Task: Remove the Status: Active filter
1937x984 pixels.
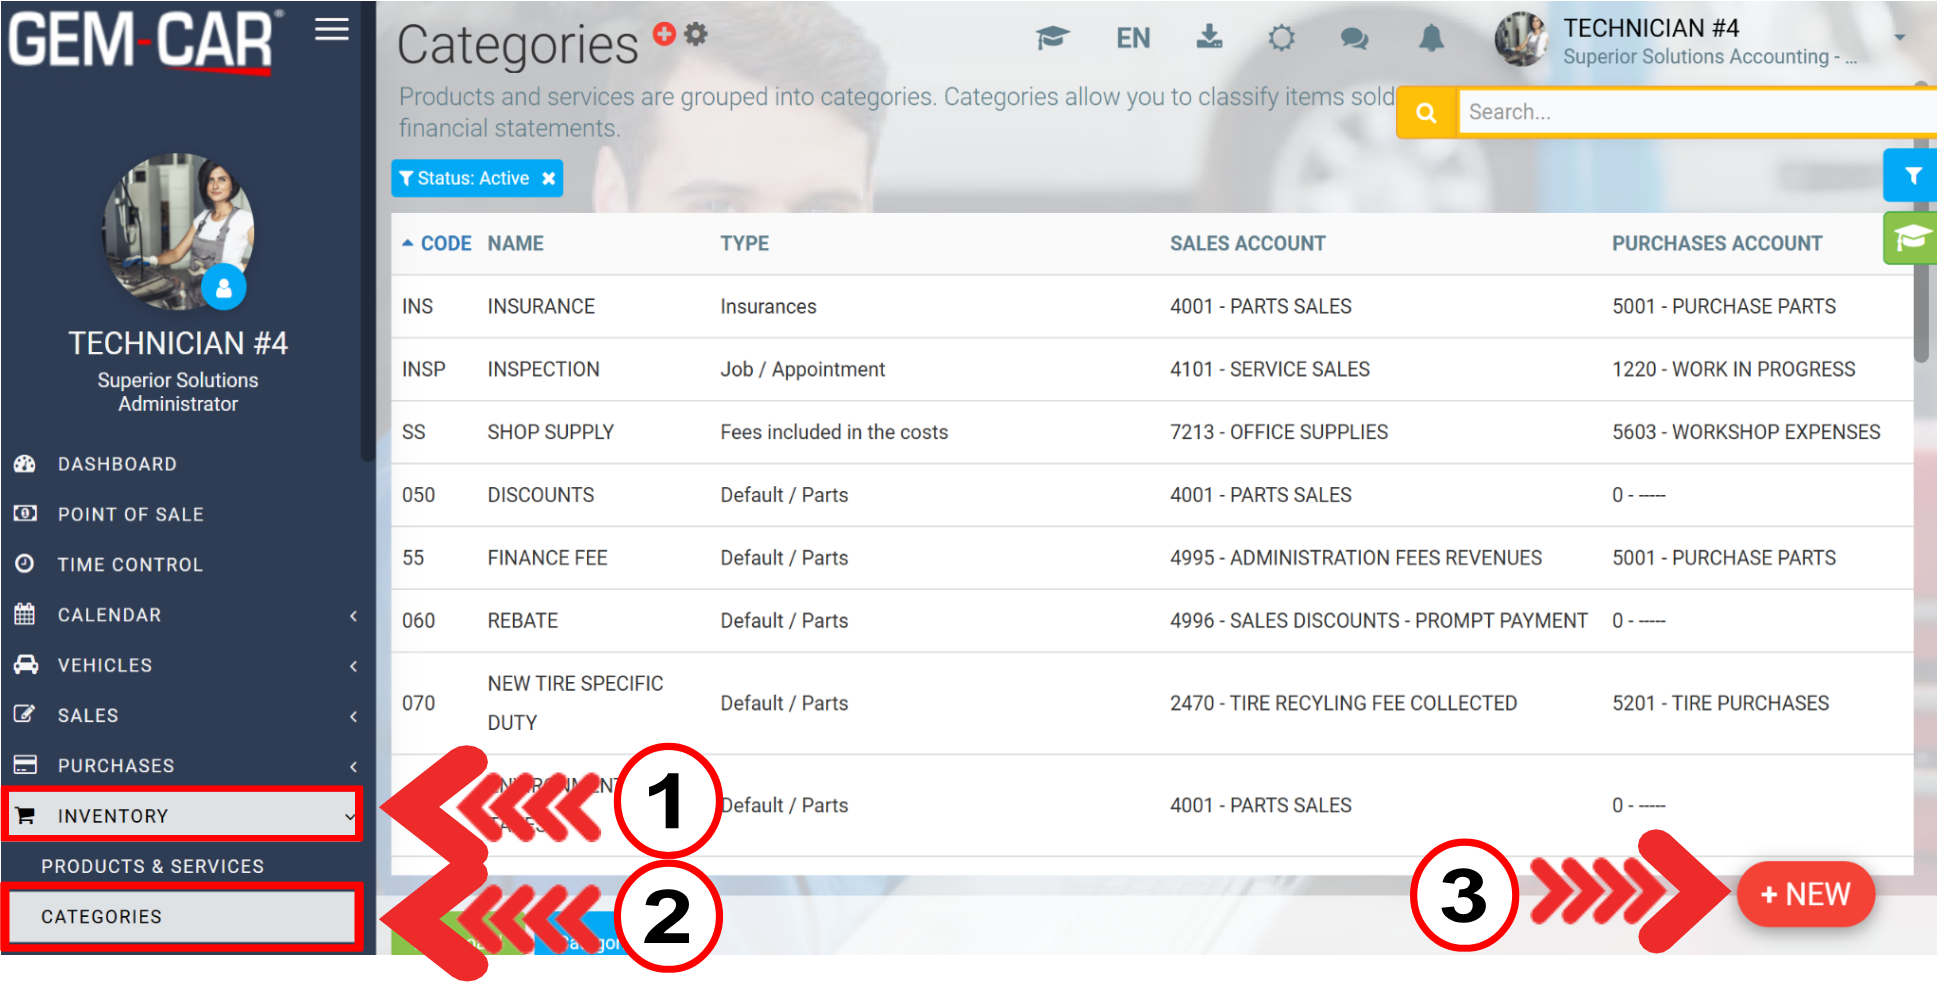Action: point(549,179)
